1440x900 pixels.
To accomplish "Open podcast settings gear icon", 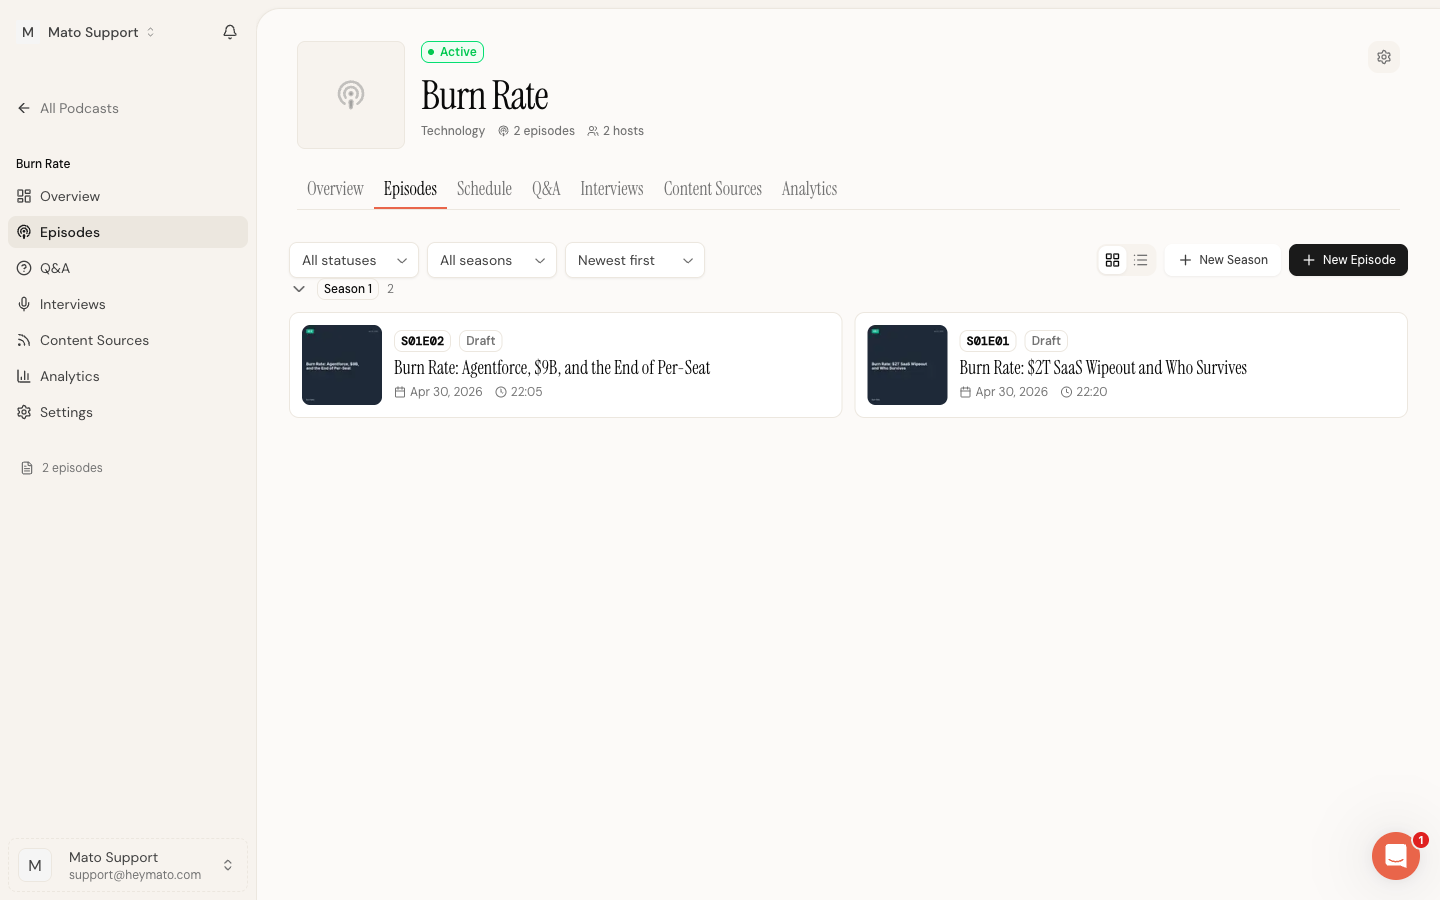I will (x=1384, y=57).
